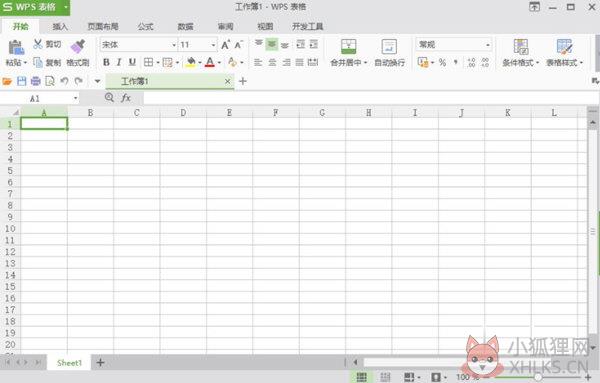Click the Table Style (表格样式) icon
Image resolution: width=600 pixels, height=383 pixels.
(x=564, y=47)
